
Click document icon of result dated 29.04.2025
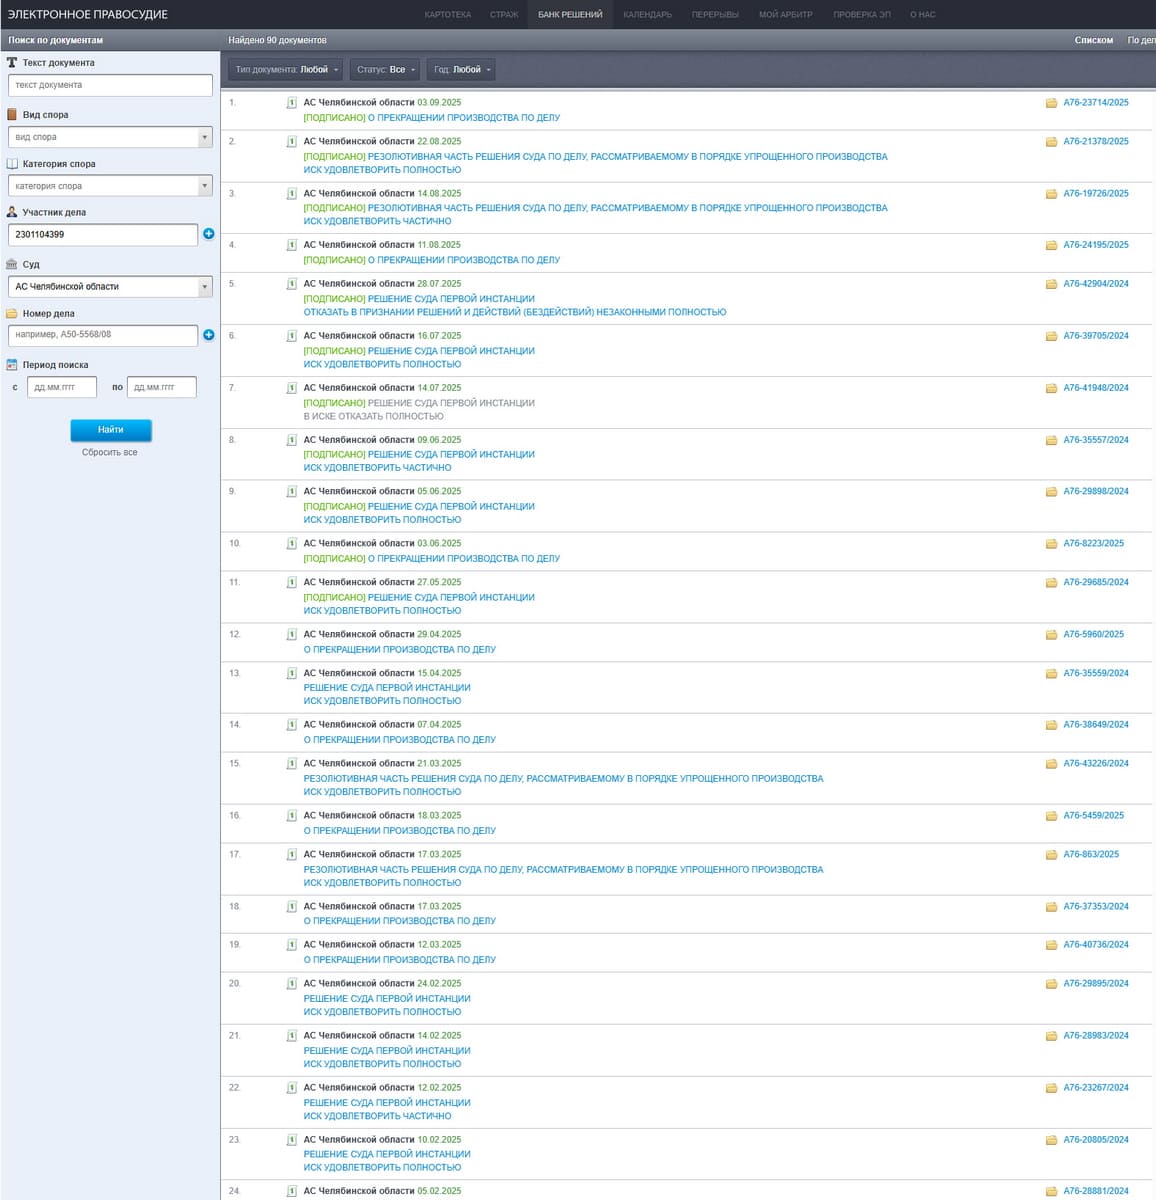click(x=292, y=635)
